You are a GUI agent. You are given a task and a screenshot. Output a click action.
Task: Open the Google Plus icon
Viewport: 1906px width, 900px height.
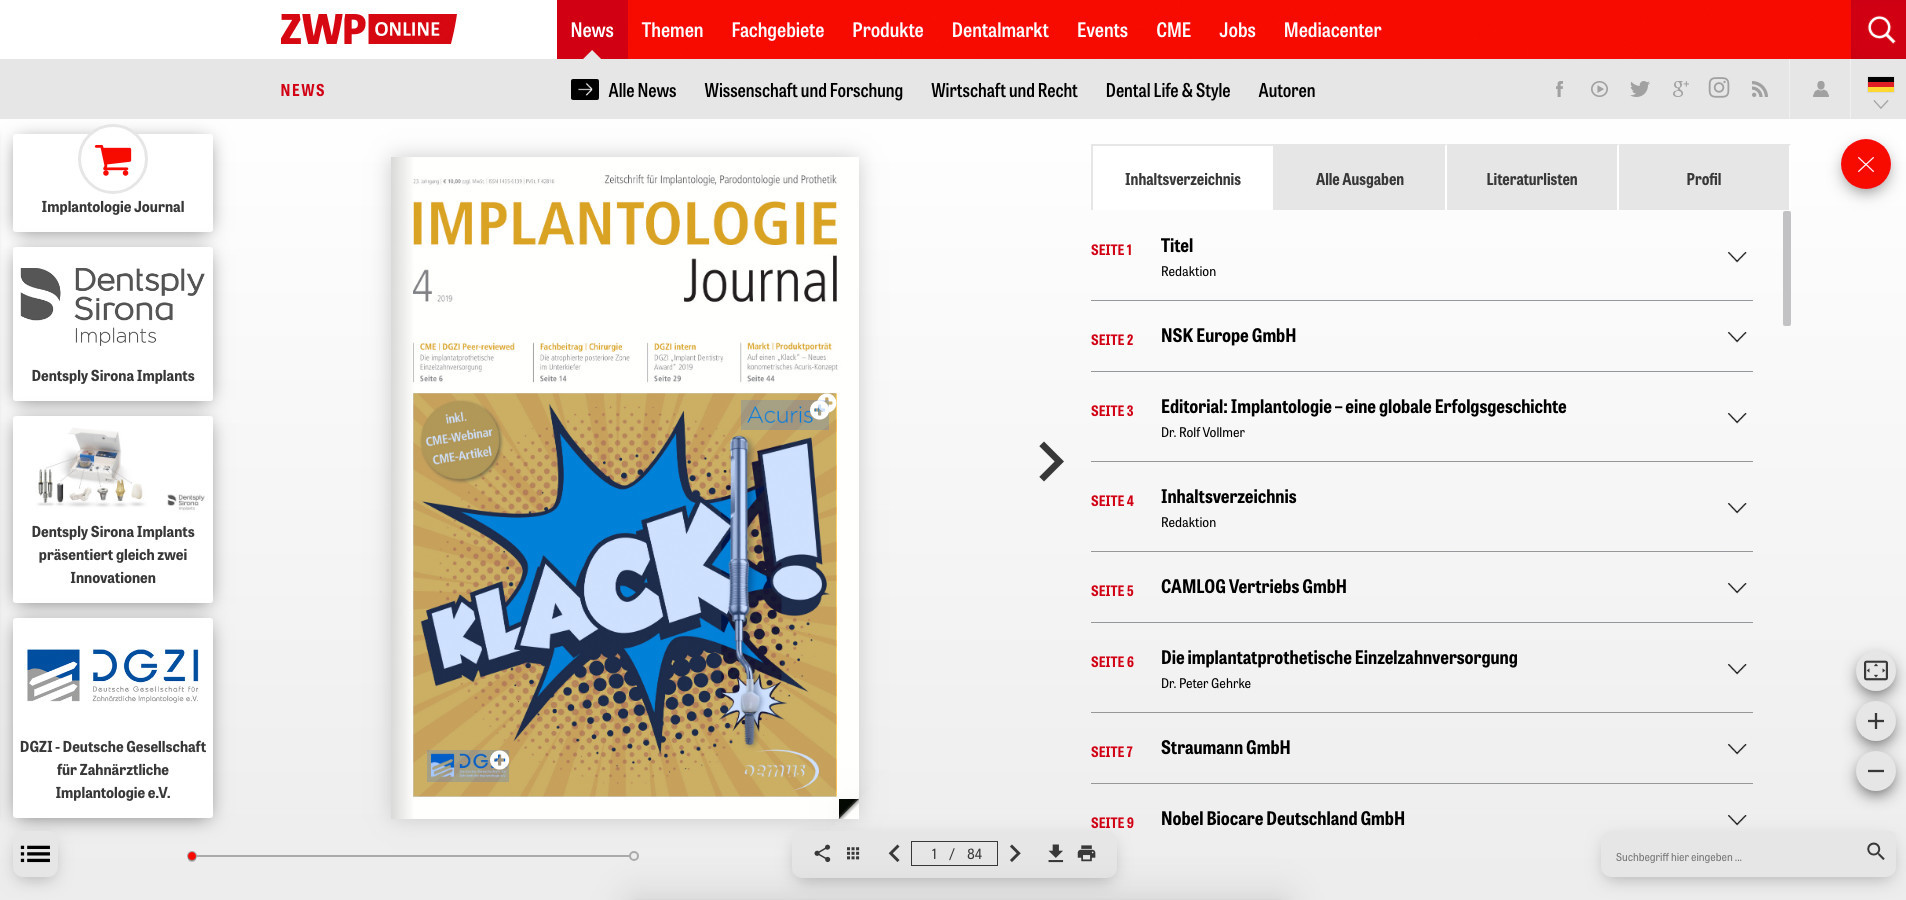1680,89
